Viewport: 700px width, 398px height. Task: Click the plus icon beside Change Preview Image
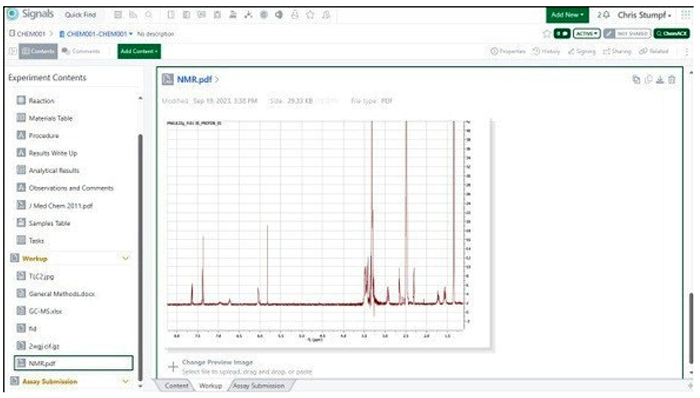pyautogui.click(x=173, y=367)
